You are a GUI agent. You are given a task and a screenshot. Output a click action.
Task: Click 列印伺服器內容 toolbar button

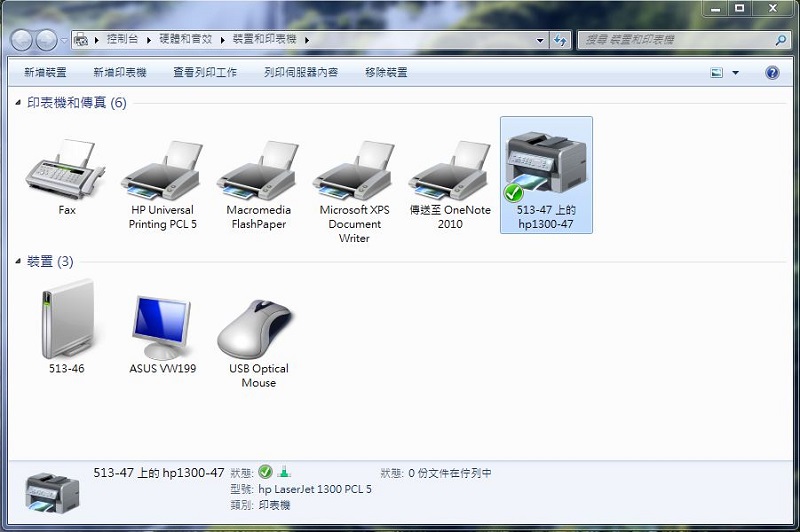(301, 73)
